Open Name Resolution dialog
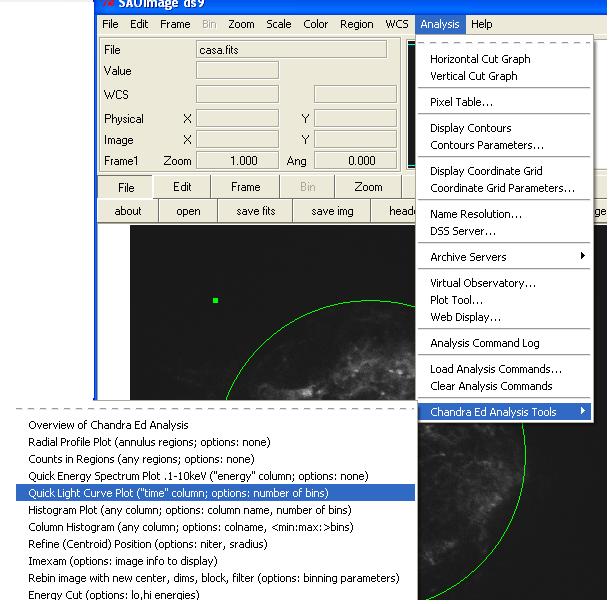The height and width of the screenshot is (604, 609). point(504,214)
